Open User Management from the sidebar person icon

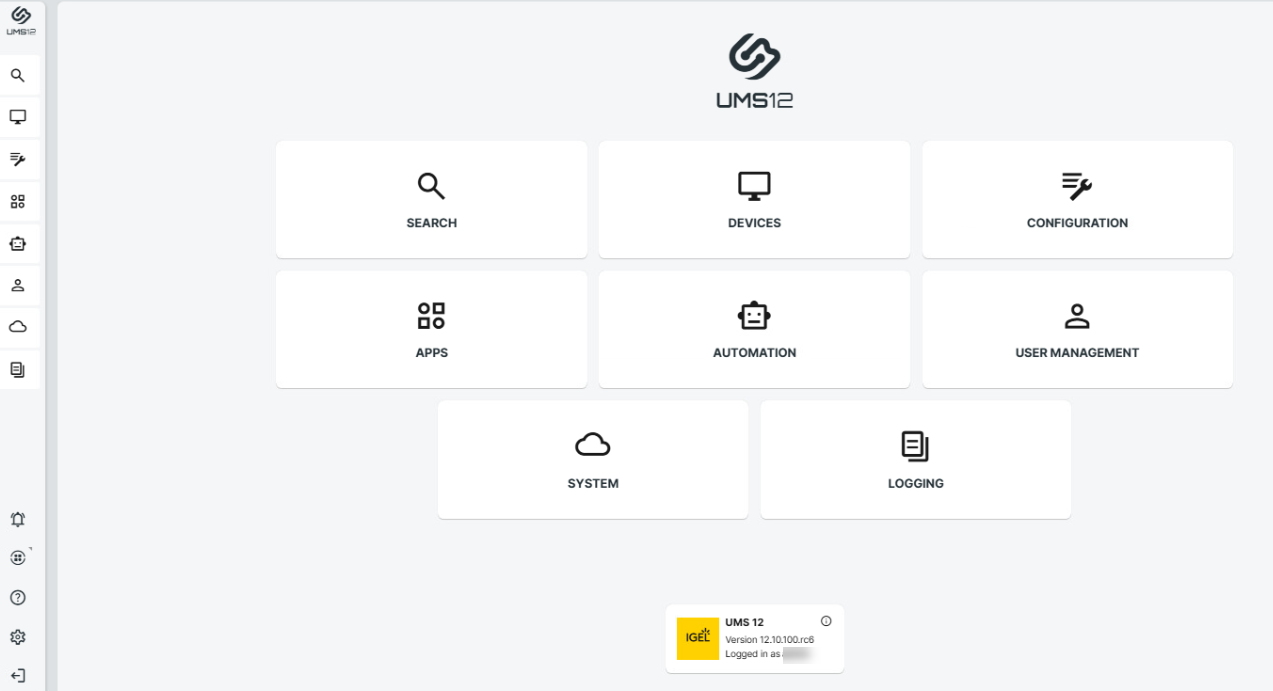tap(18, 285)
